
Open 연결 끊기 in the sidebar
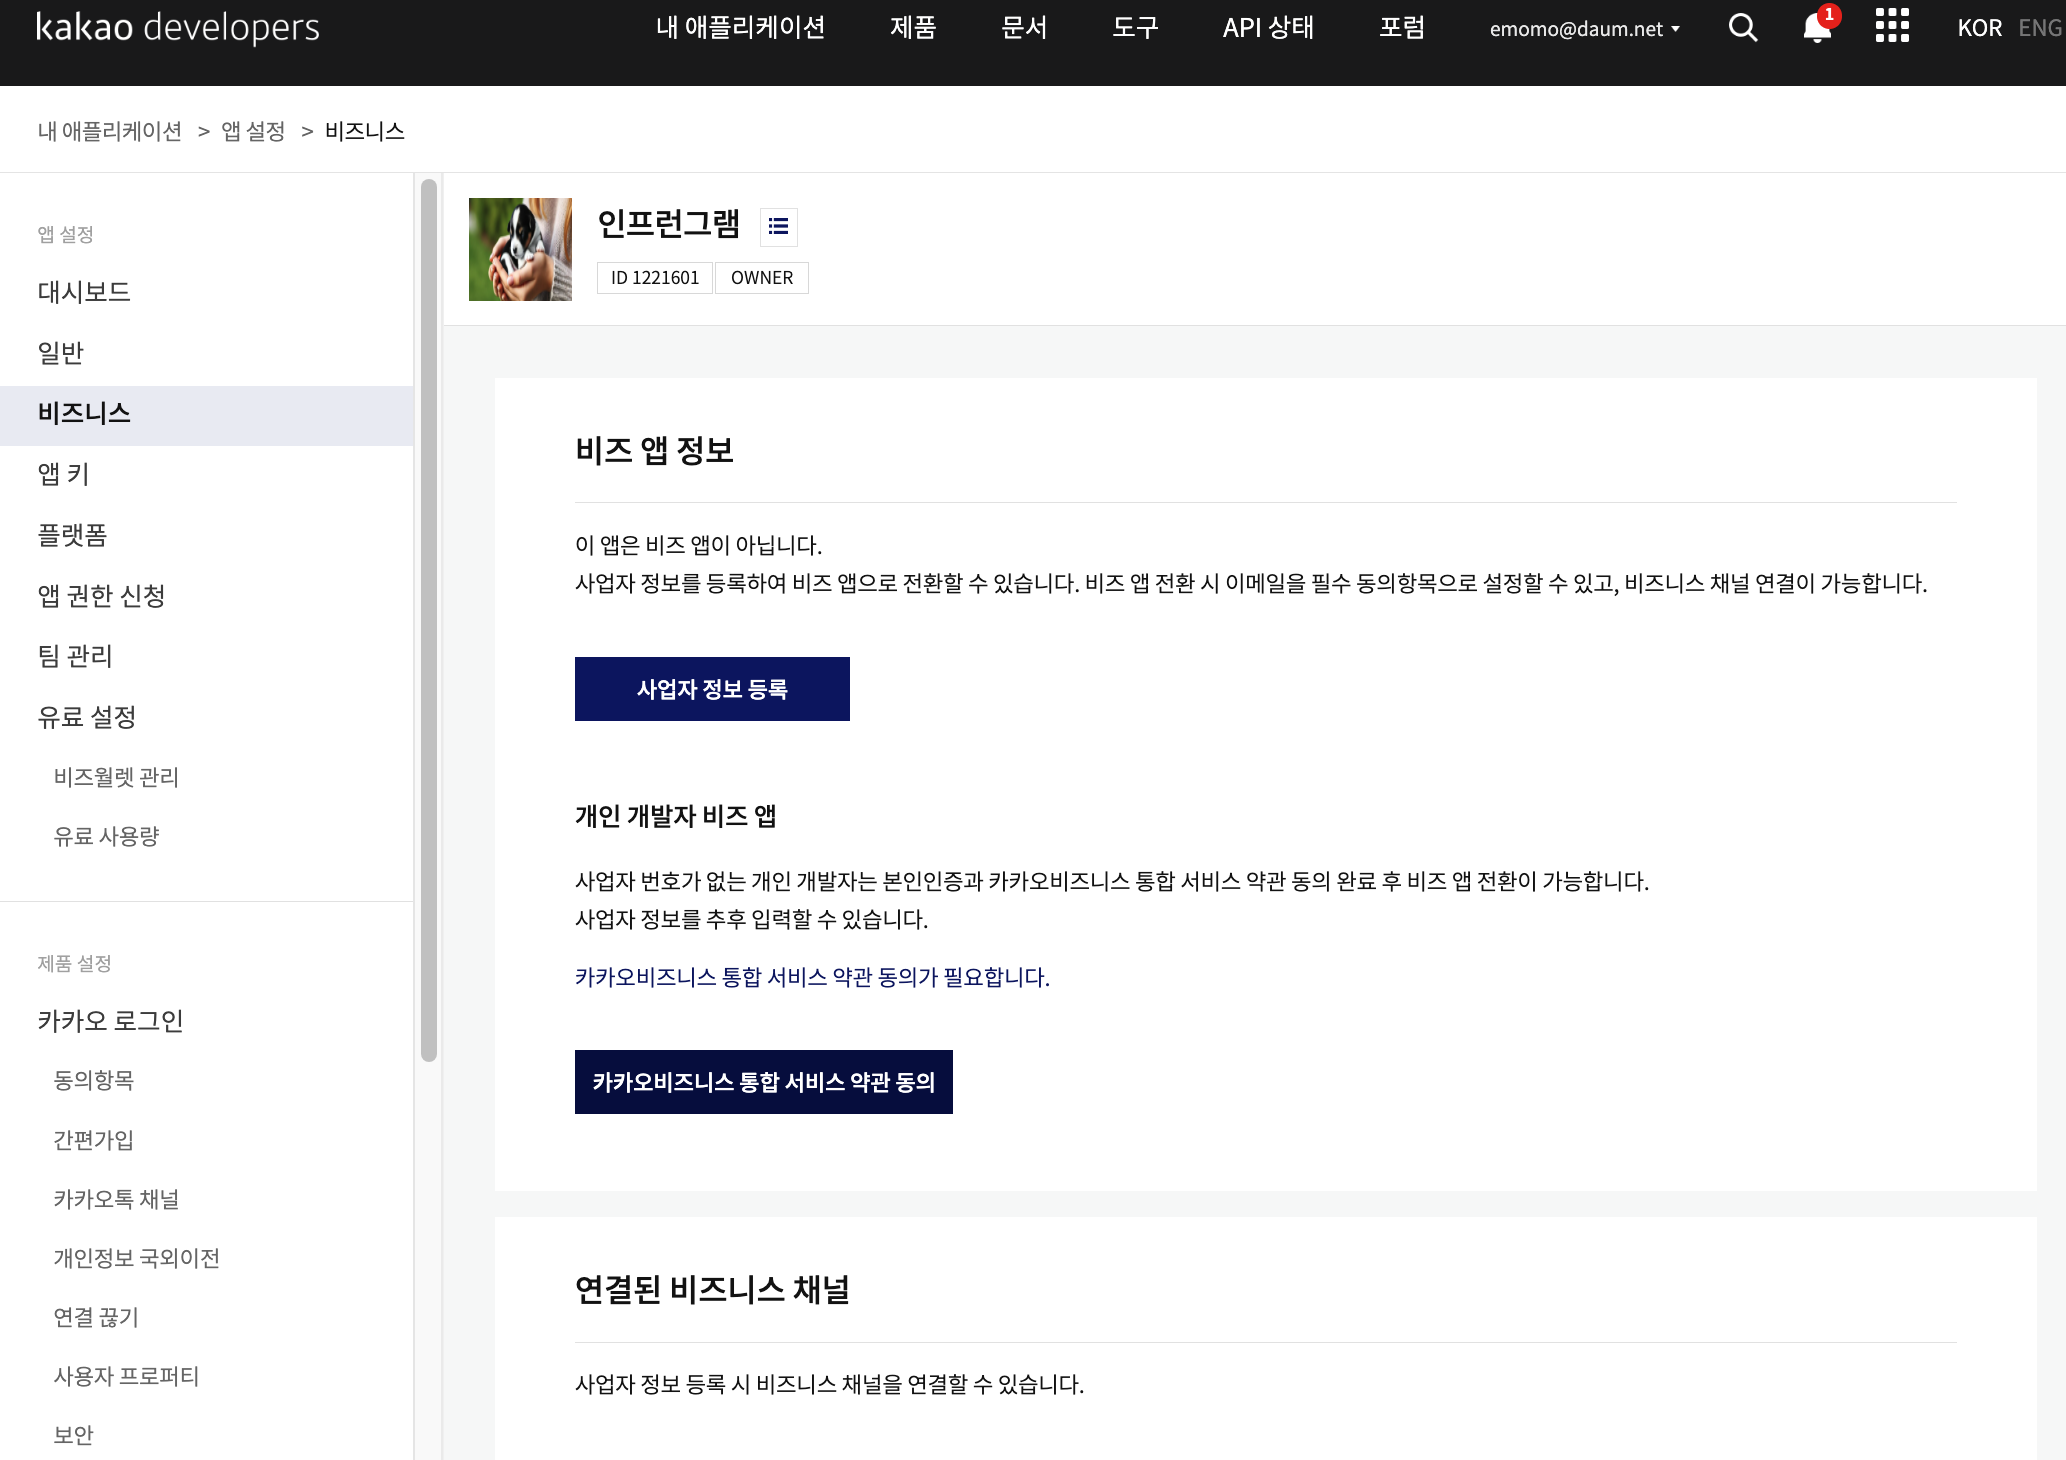tap(96, 1317)
